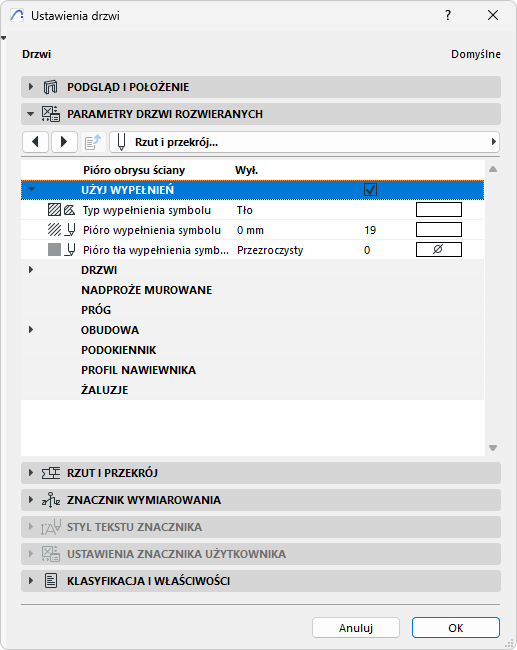Expand the RZUT I PRZEKRÓJ panel
Viewport: 517px width, 650px height.
[x=31, y=473]
